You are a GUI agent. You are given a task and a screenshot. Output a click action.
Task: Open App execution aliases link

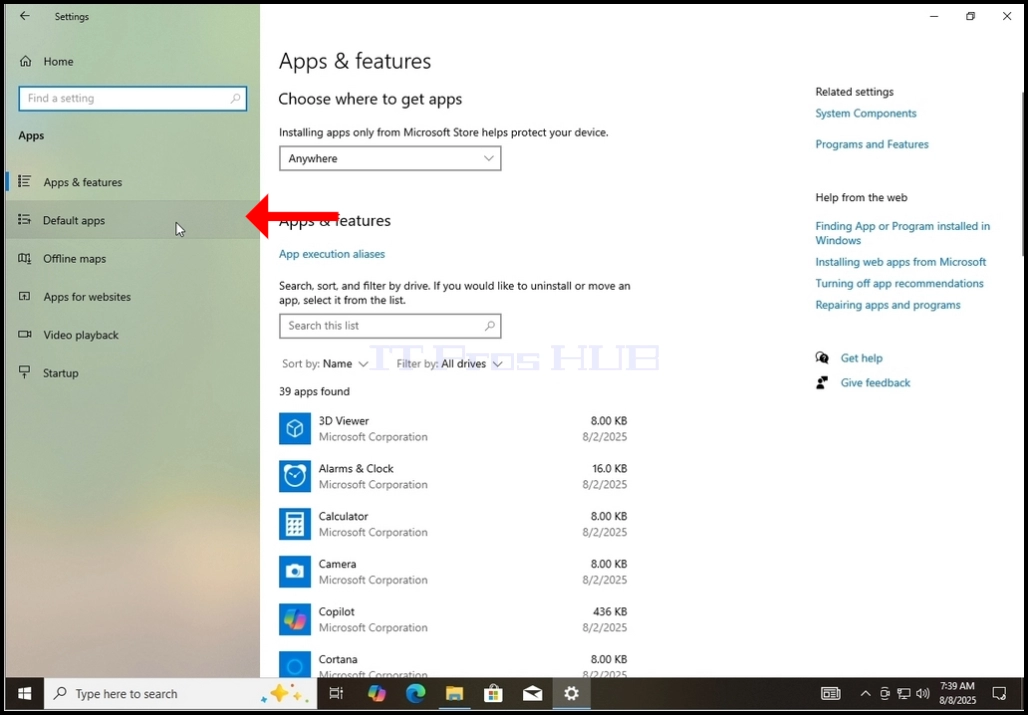(x=332, y=254)
